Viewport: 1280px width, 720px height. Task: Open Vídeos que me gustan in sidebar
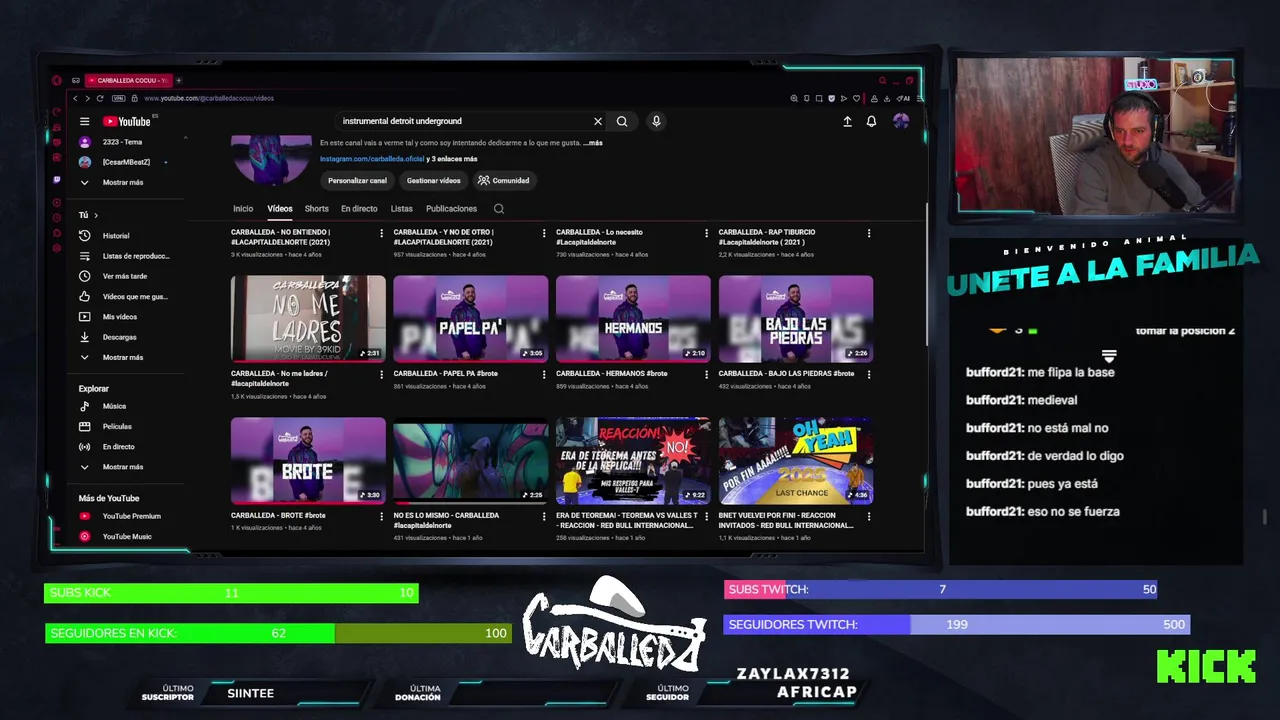pyautogui.click(x=123, y=296)
